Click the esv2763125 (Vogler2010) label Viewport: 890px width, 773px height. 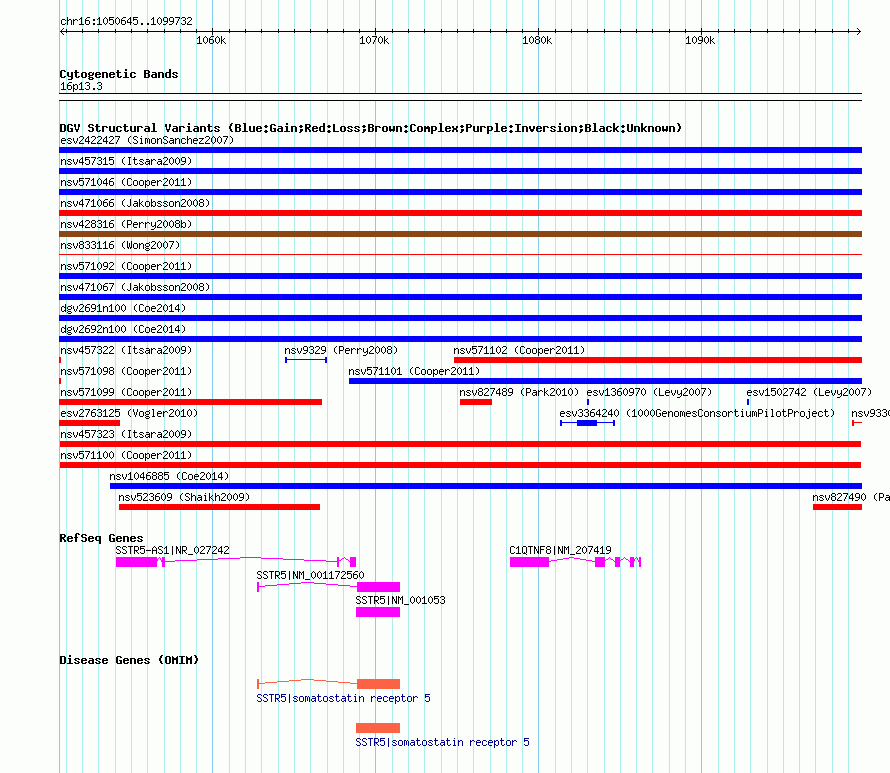pos(129,413)
